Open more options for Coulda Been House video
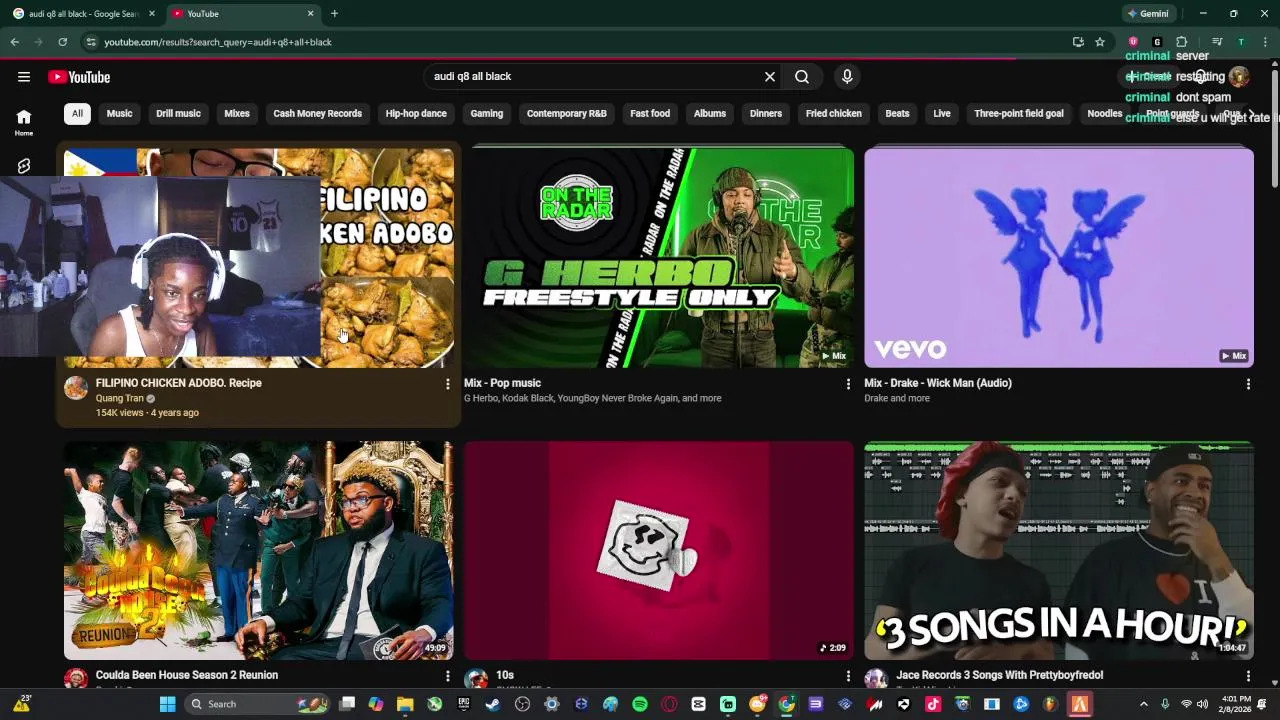This screenshot has width=1280, height=720. pyautogui.click(x=448, y=676)
